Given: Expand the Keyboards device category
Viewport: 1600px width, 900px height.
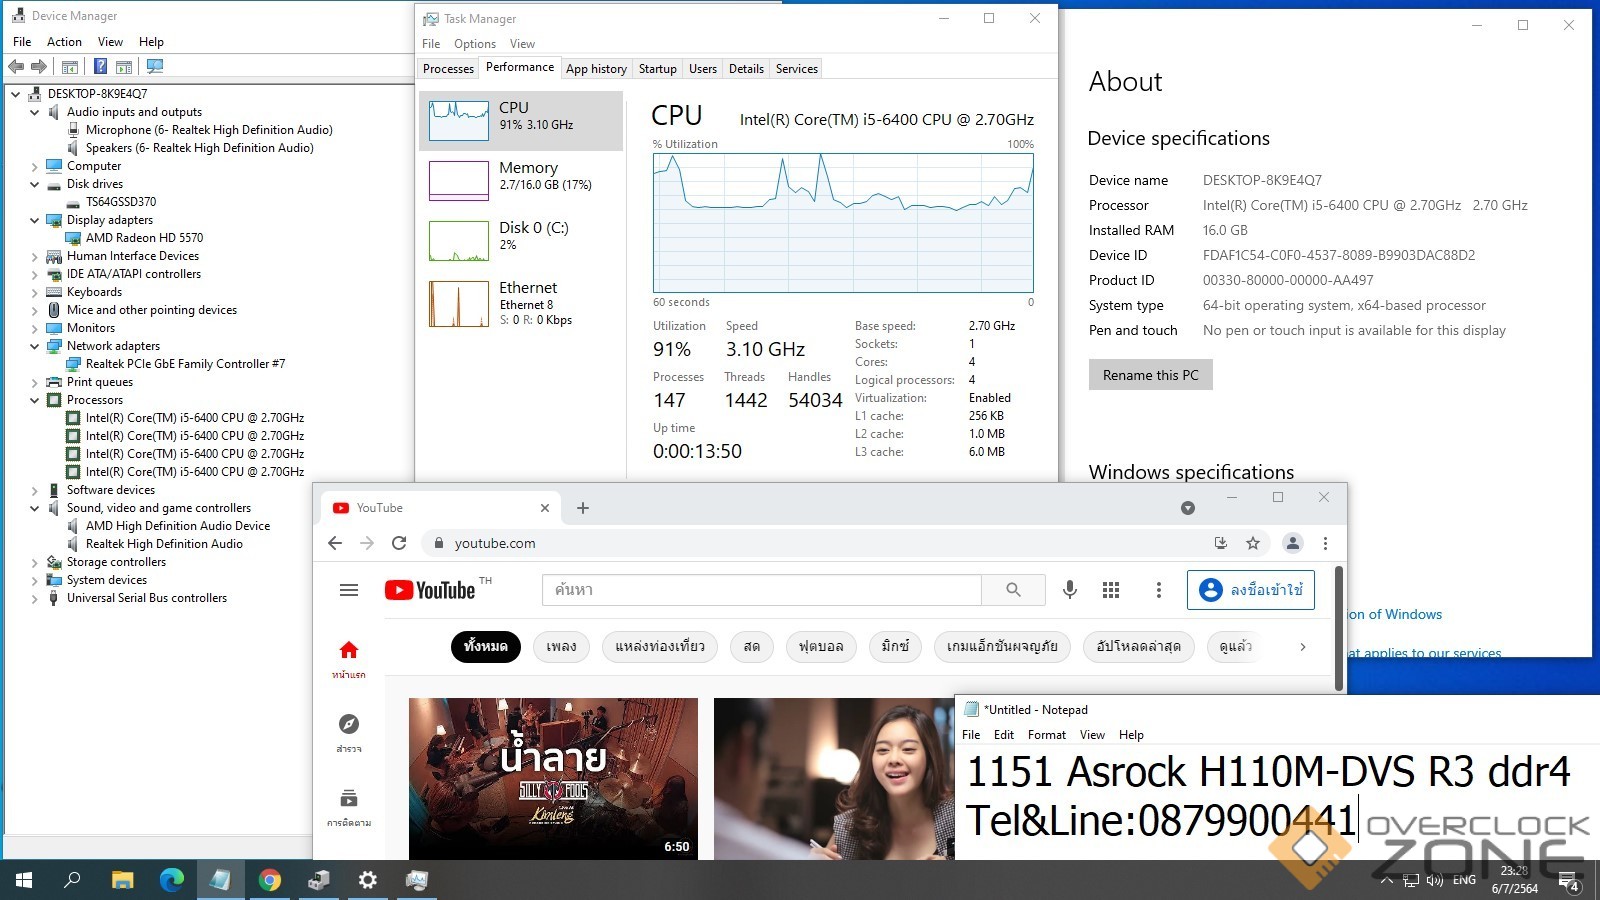Looking at the screenshot, I should (x=35, y=292).
